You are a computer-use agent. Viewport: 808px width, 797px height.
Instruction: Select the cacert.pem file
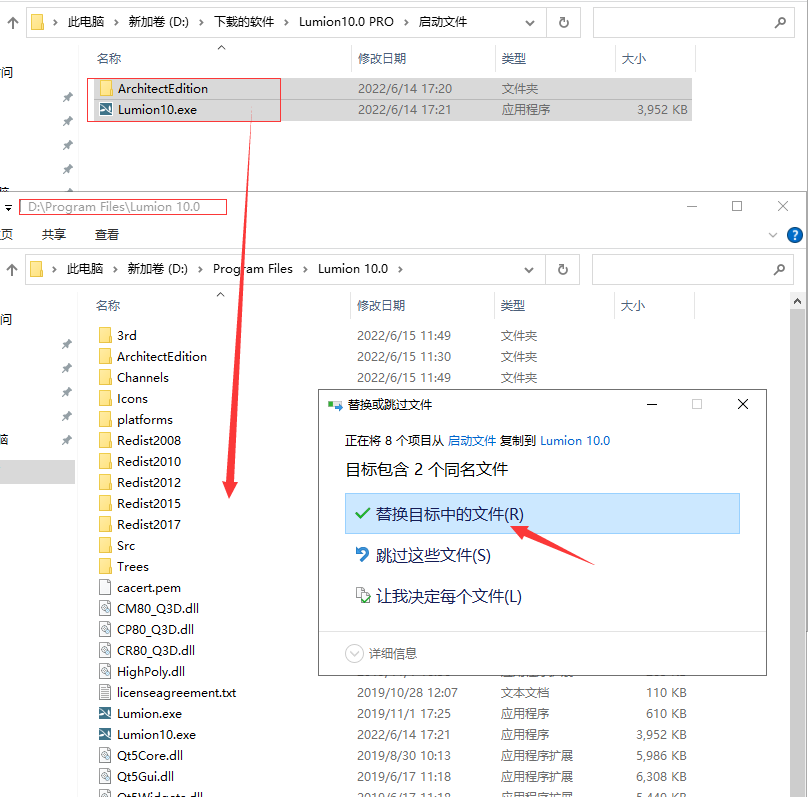148,588
